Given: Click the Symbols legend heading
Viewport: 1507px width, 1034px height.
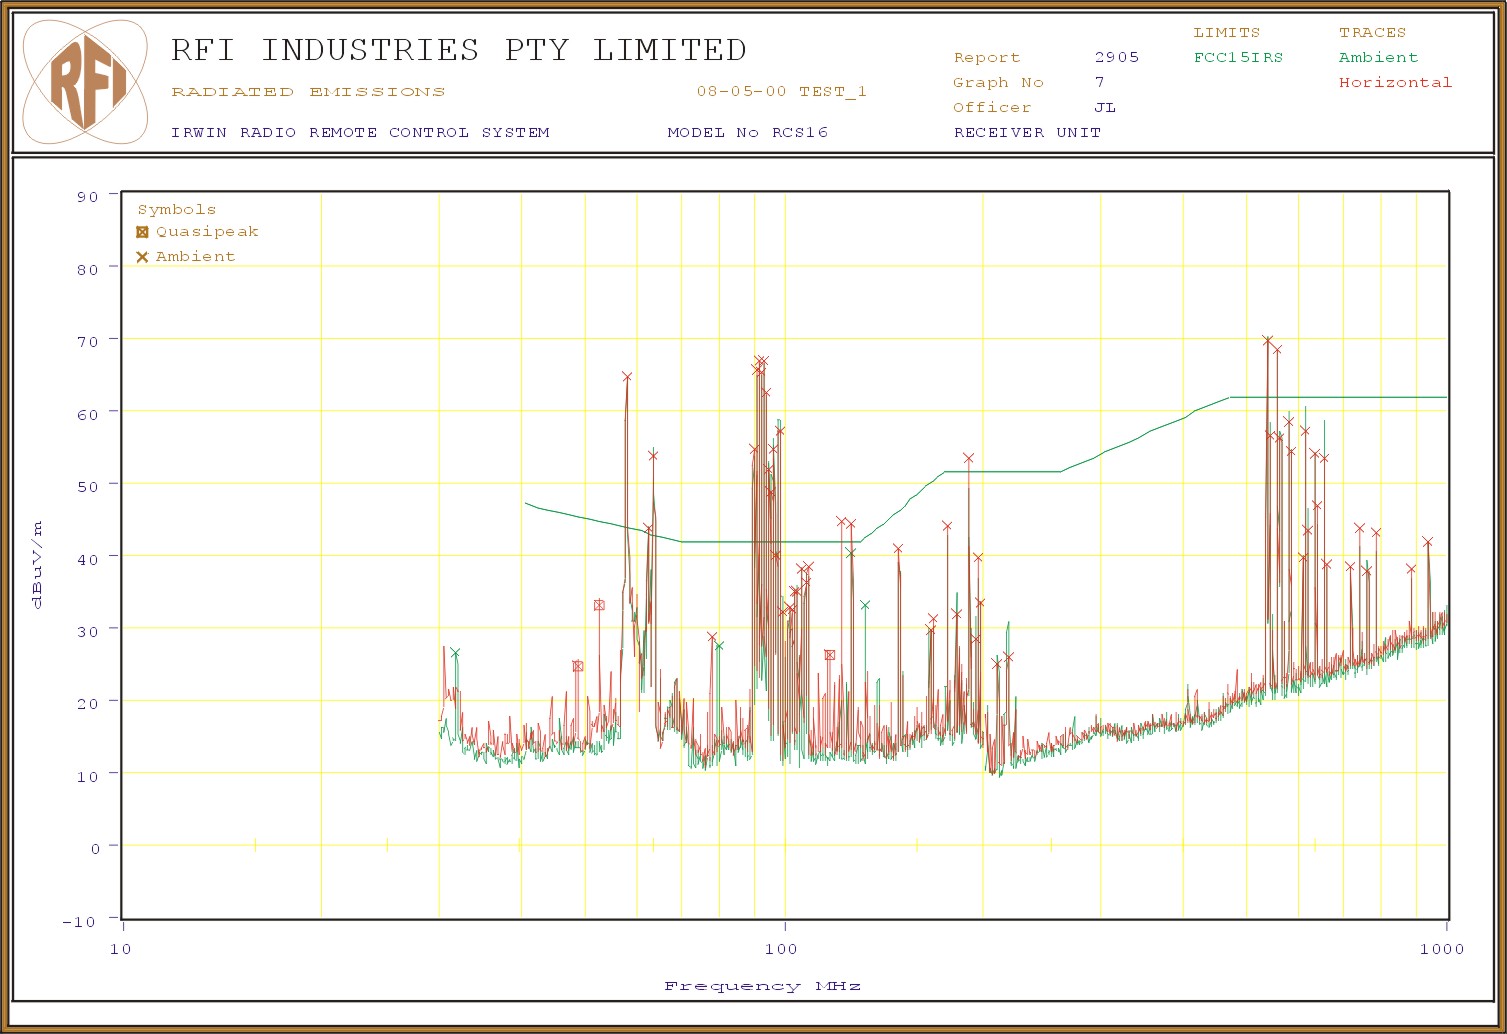Looking at the screenshot, I should pyautogui.click(x=176, y=210).
